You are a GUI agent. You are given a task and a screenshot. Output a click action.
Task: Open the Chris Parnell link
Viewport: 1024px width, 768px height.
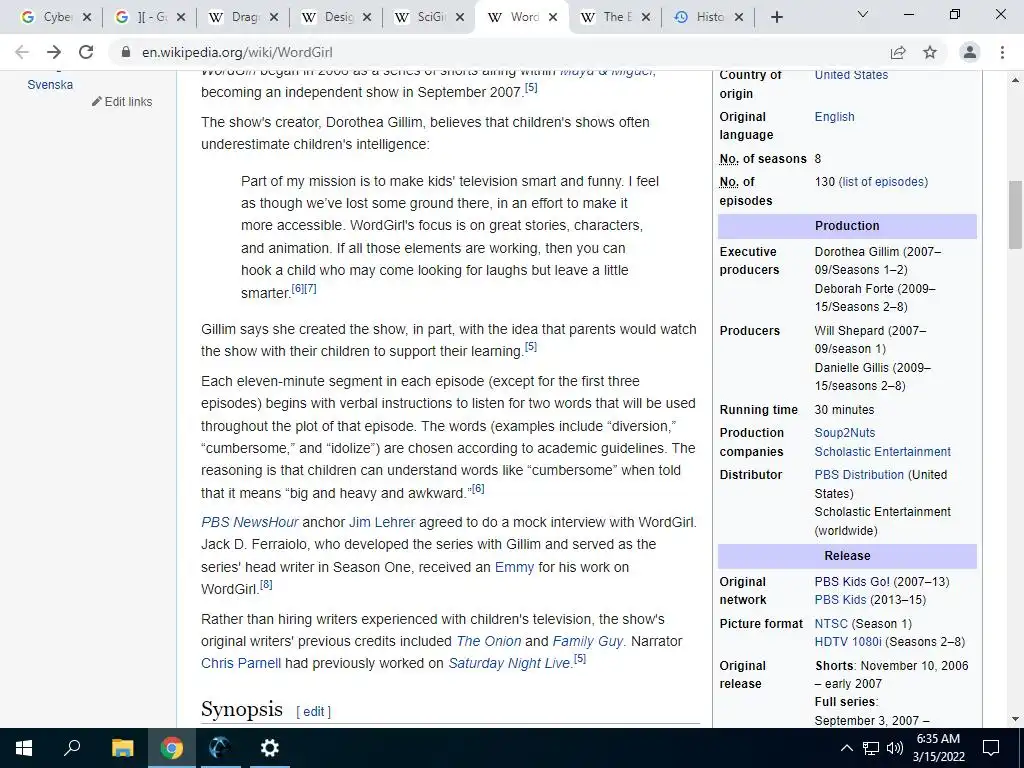point(241,664)
